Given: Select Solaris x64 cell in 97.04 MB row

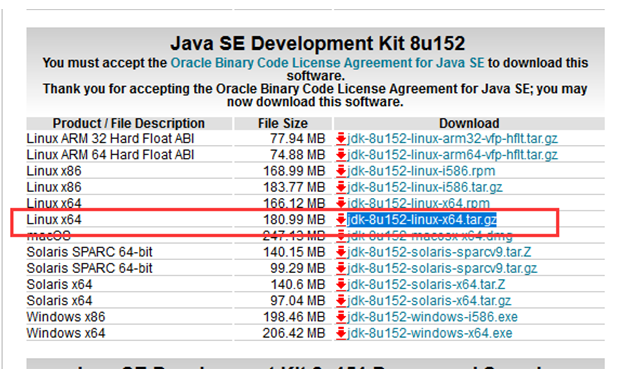Looking at the screenshot, I should pyautogui.click(x=60, y=301).
